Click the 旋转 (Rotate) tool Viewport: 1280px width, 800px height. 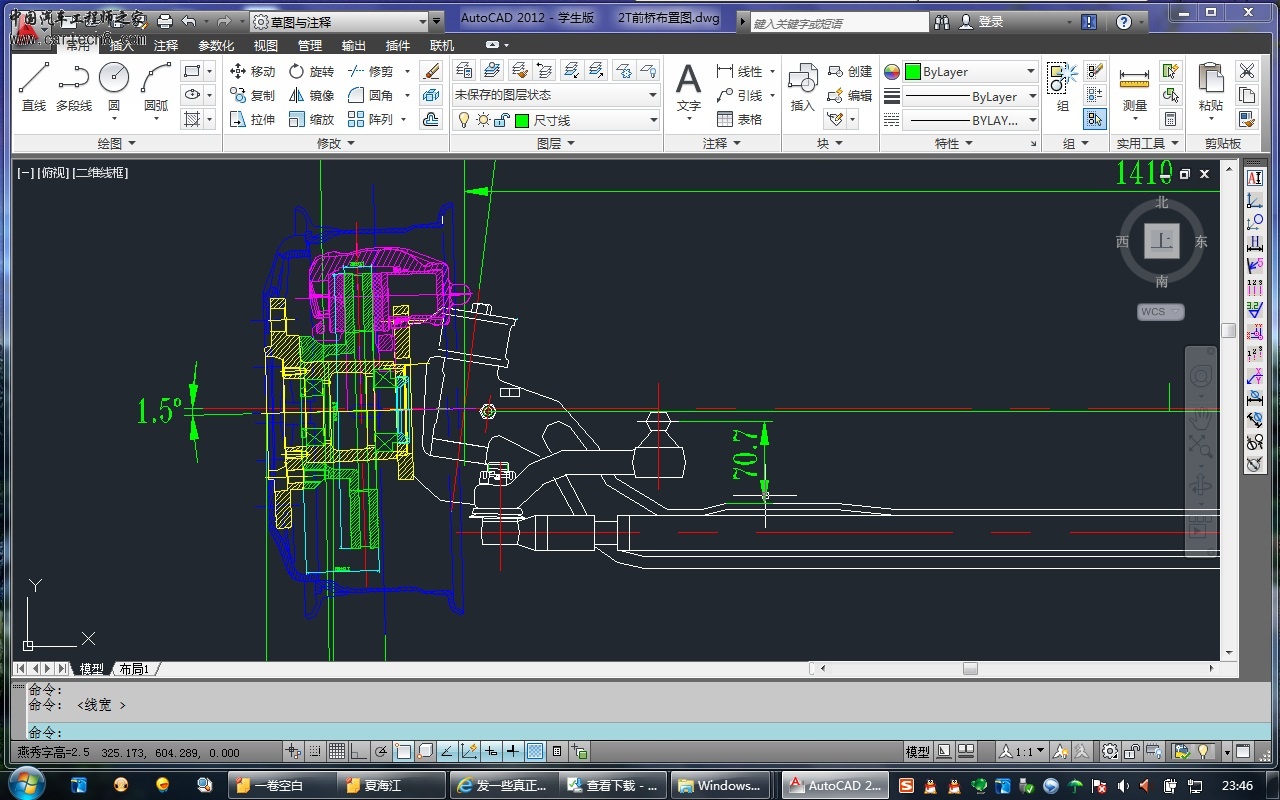pyautogui.click(x=311, y=71)
